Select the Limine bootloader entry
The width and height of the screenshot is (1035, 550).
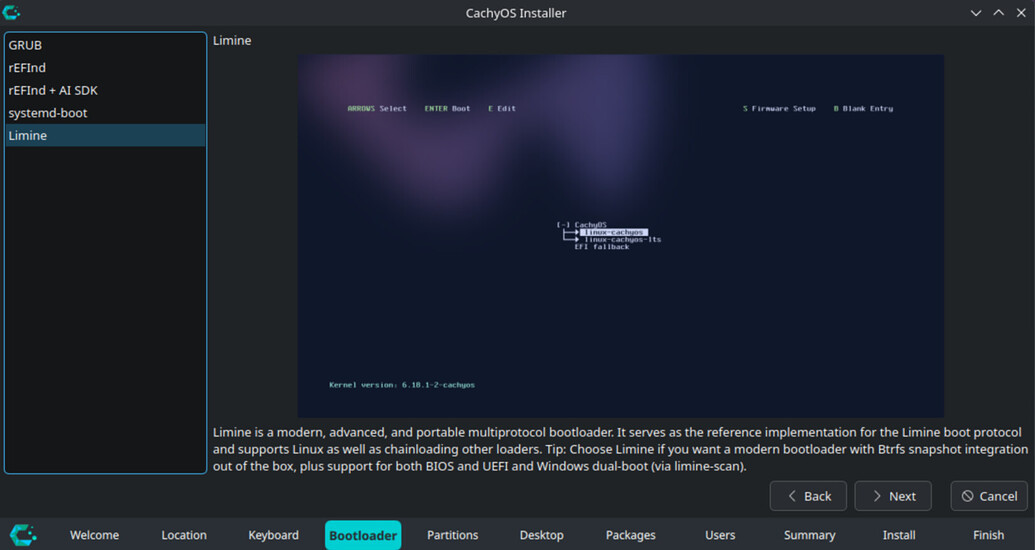pos(28,136)
